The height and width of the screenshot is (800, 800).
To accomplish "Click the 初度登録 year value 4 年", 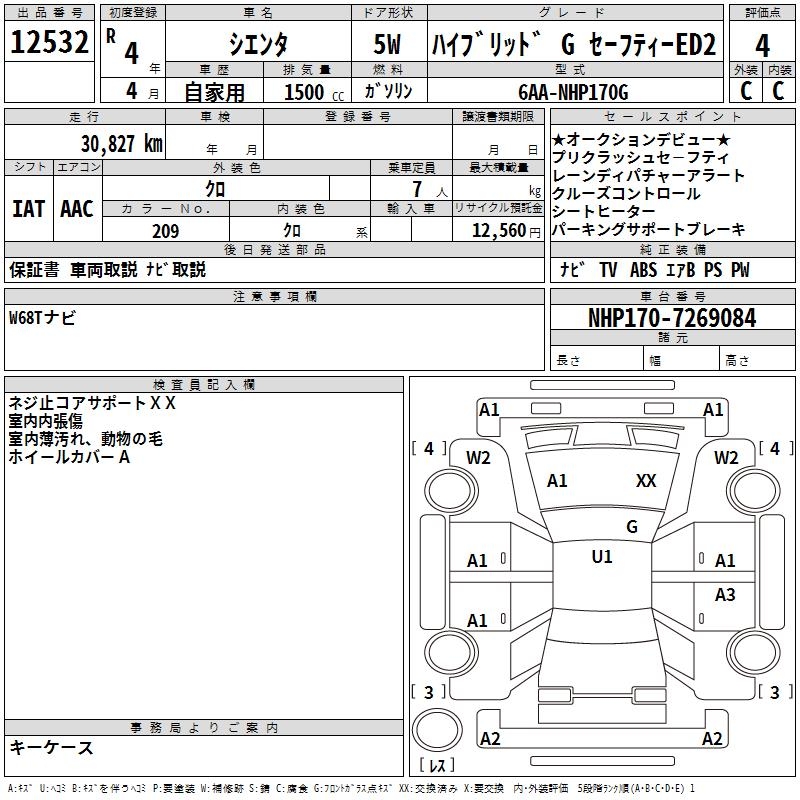I will click(x=141, y=56).
